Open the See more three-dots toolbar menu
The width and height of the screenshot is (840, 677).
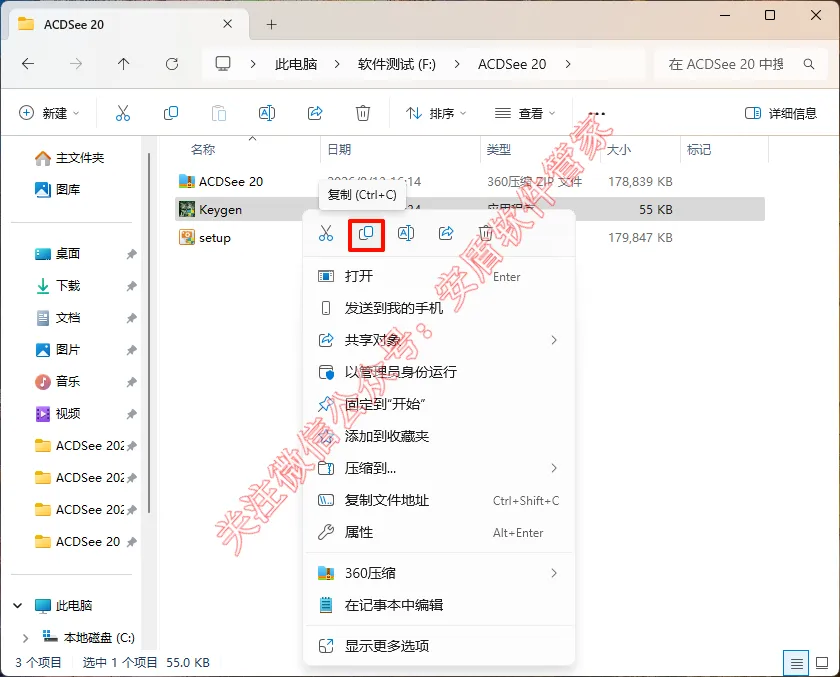[x=596, y=114]
